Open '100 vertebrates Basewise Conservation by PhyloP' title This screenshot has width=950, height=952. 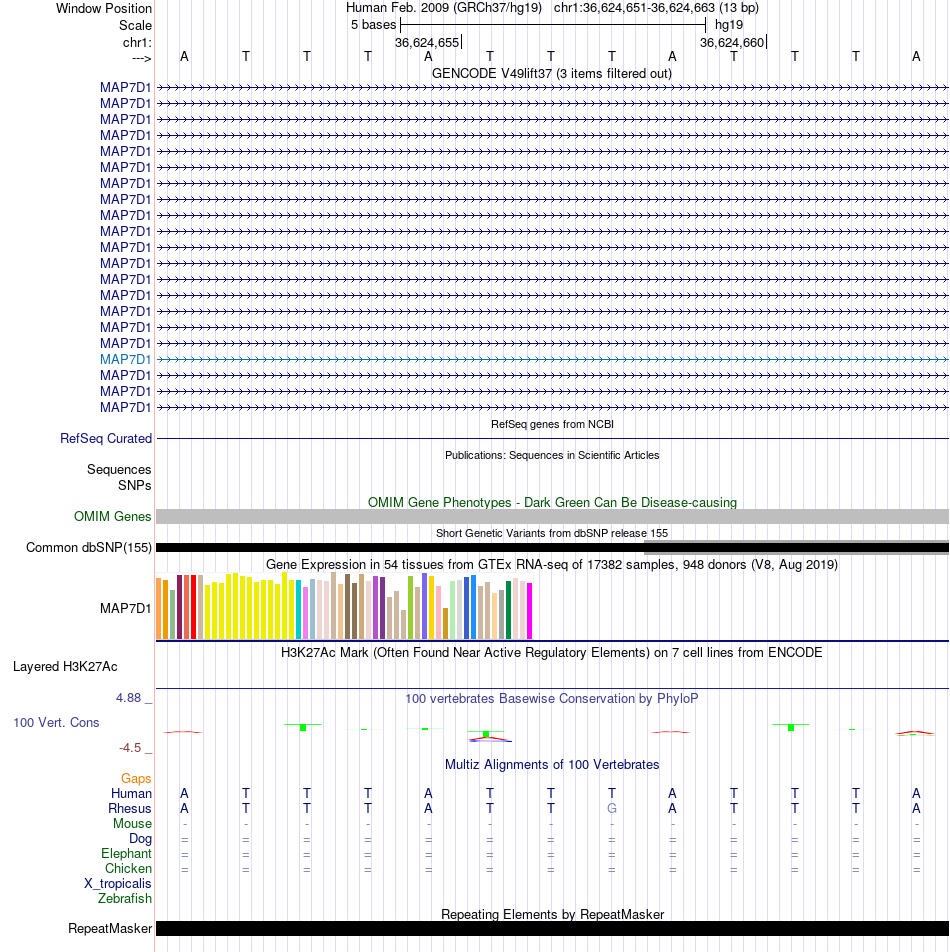(552, 698)
